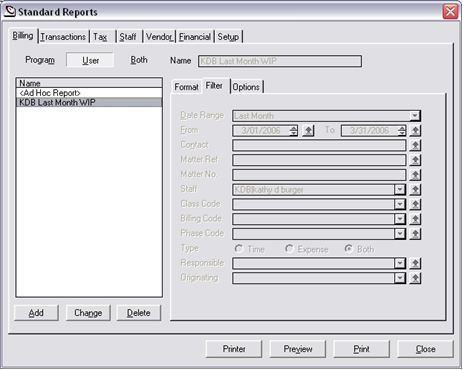Click the Delete button
463x370 pixels.
(139, 313)
